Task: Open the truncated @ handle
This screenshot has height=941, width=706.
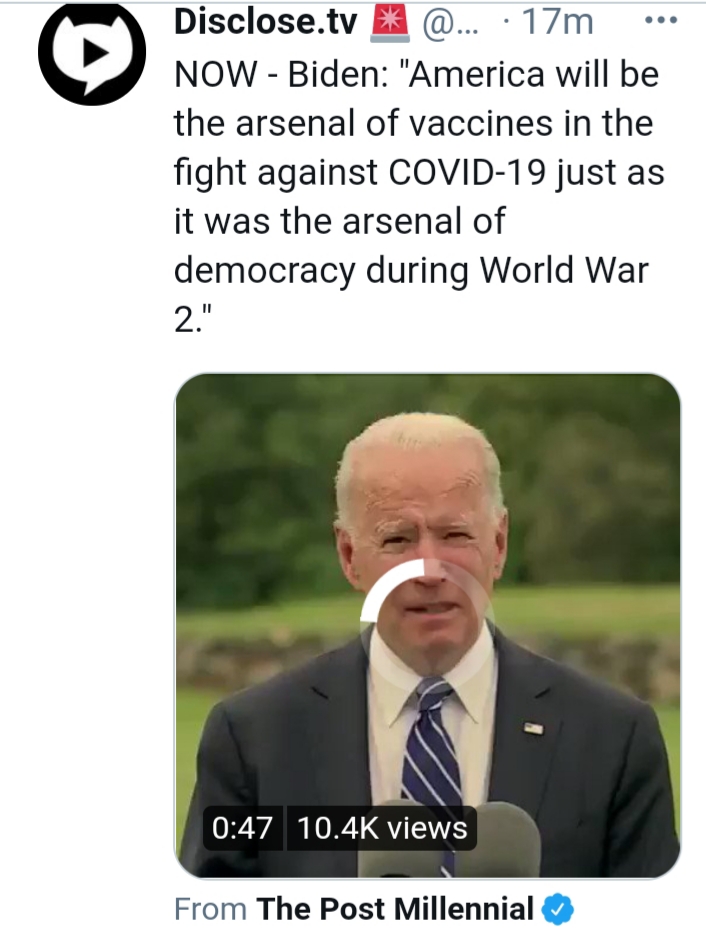Action: point(451,23)
